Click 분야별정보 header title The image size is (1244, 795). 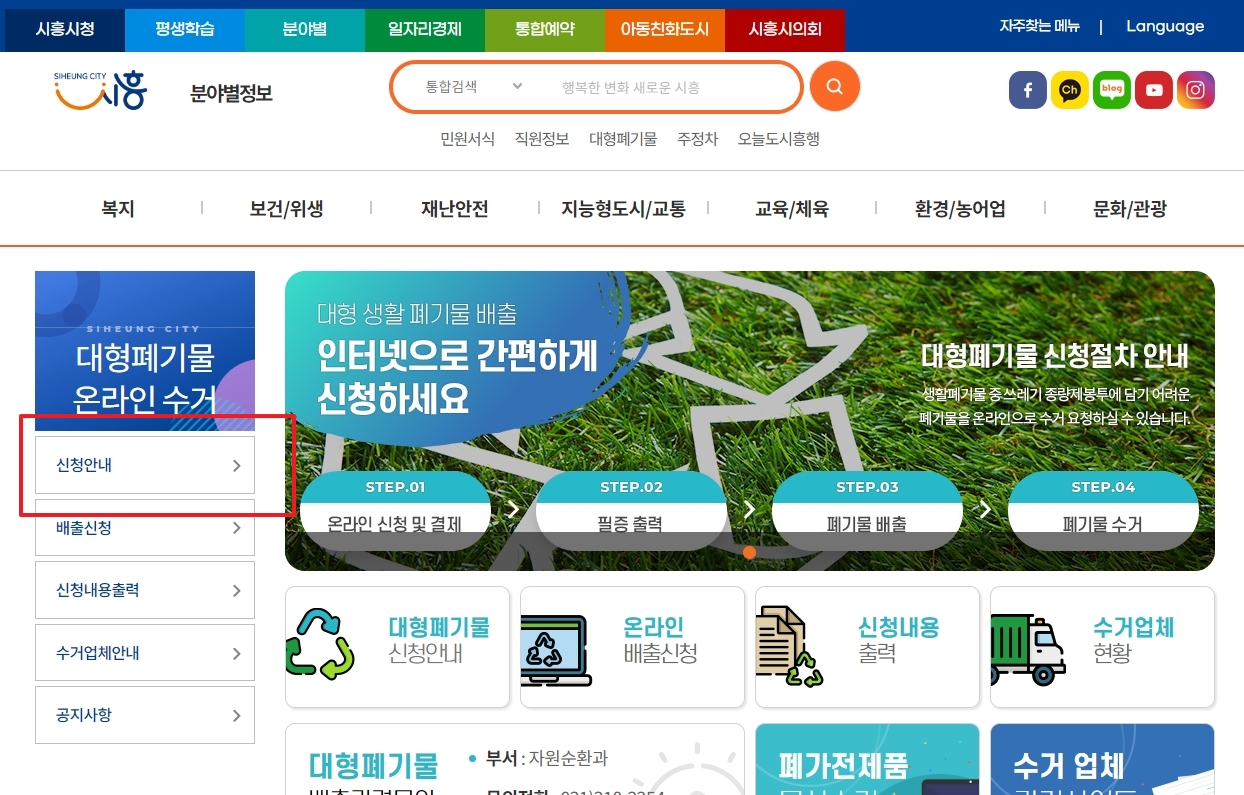point(231,94)
